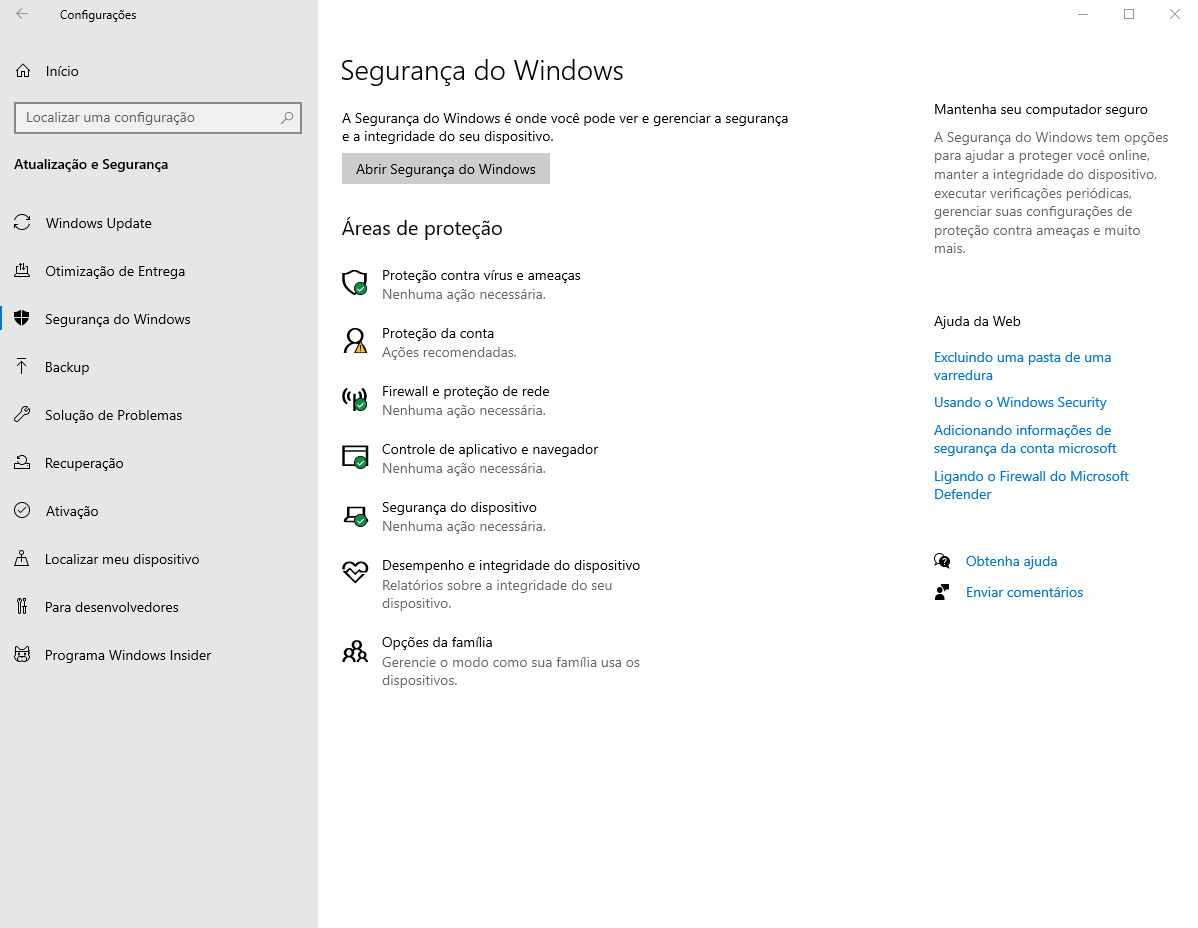Click the firewall and network protection icon
This screenshot has width=1198, height=928.
coord(355,399)
